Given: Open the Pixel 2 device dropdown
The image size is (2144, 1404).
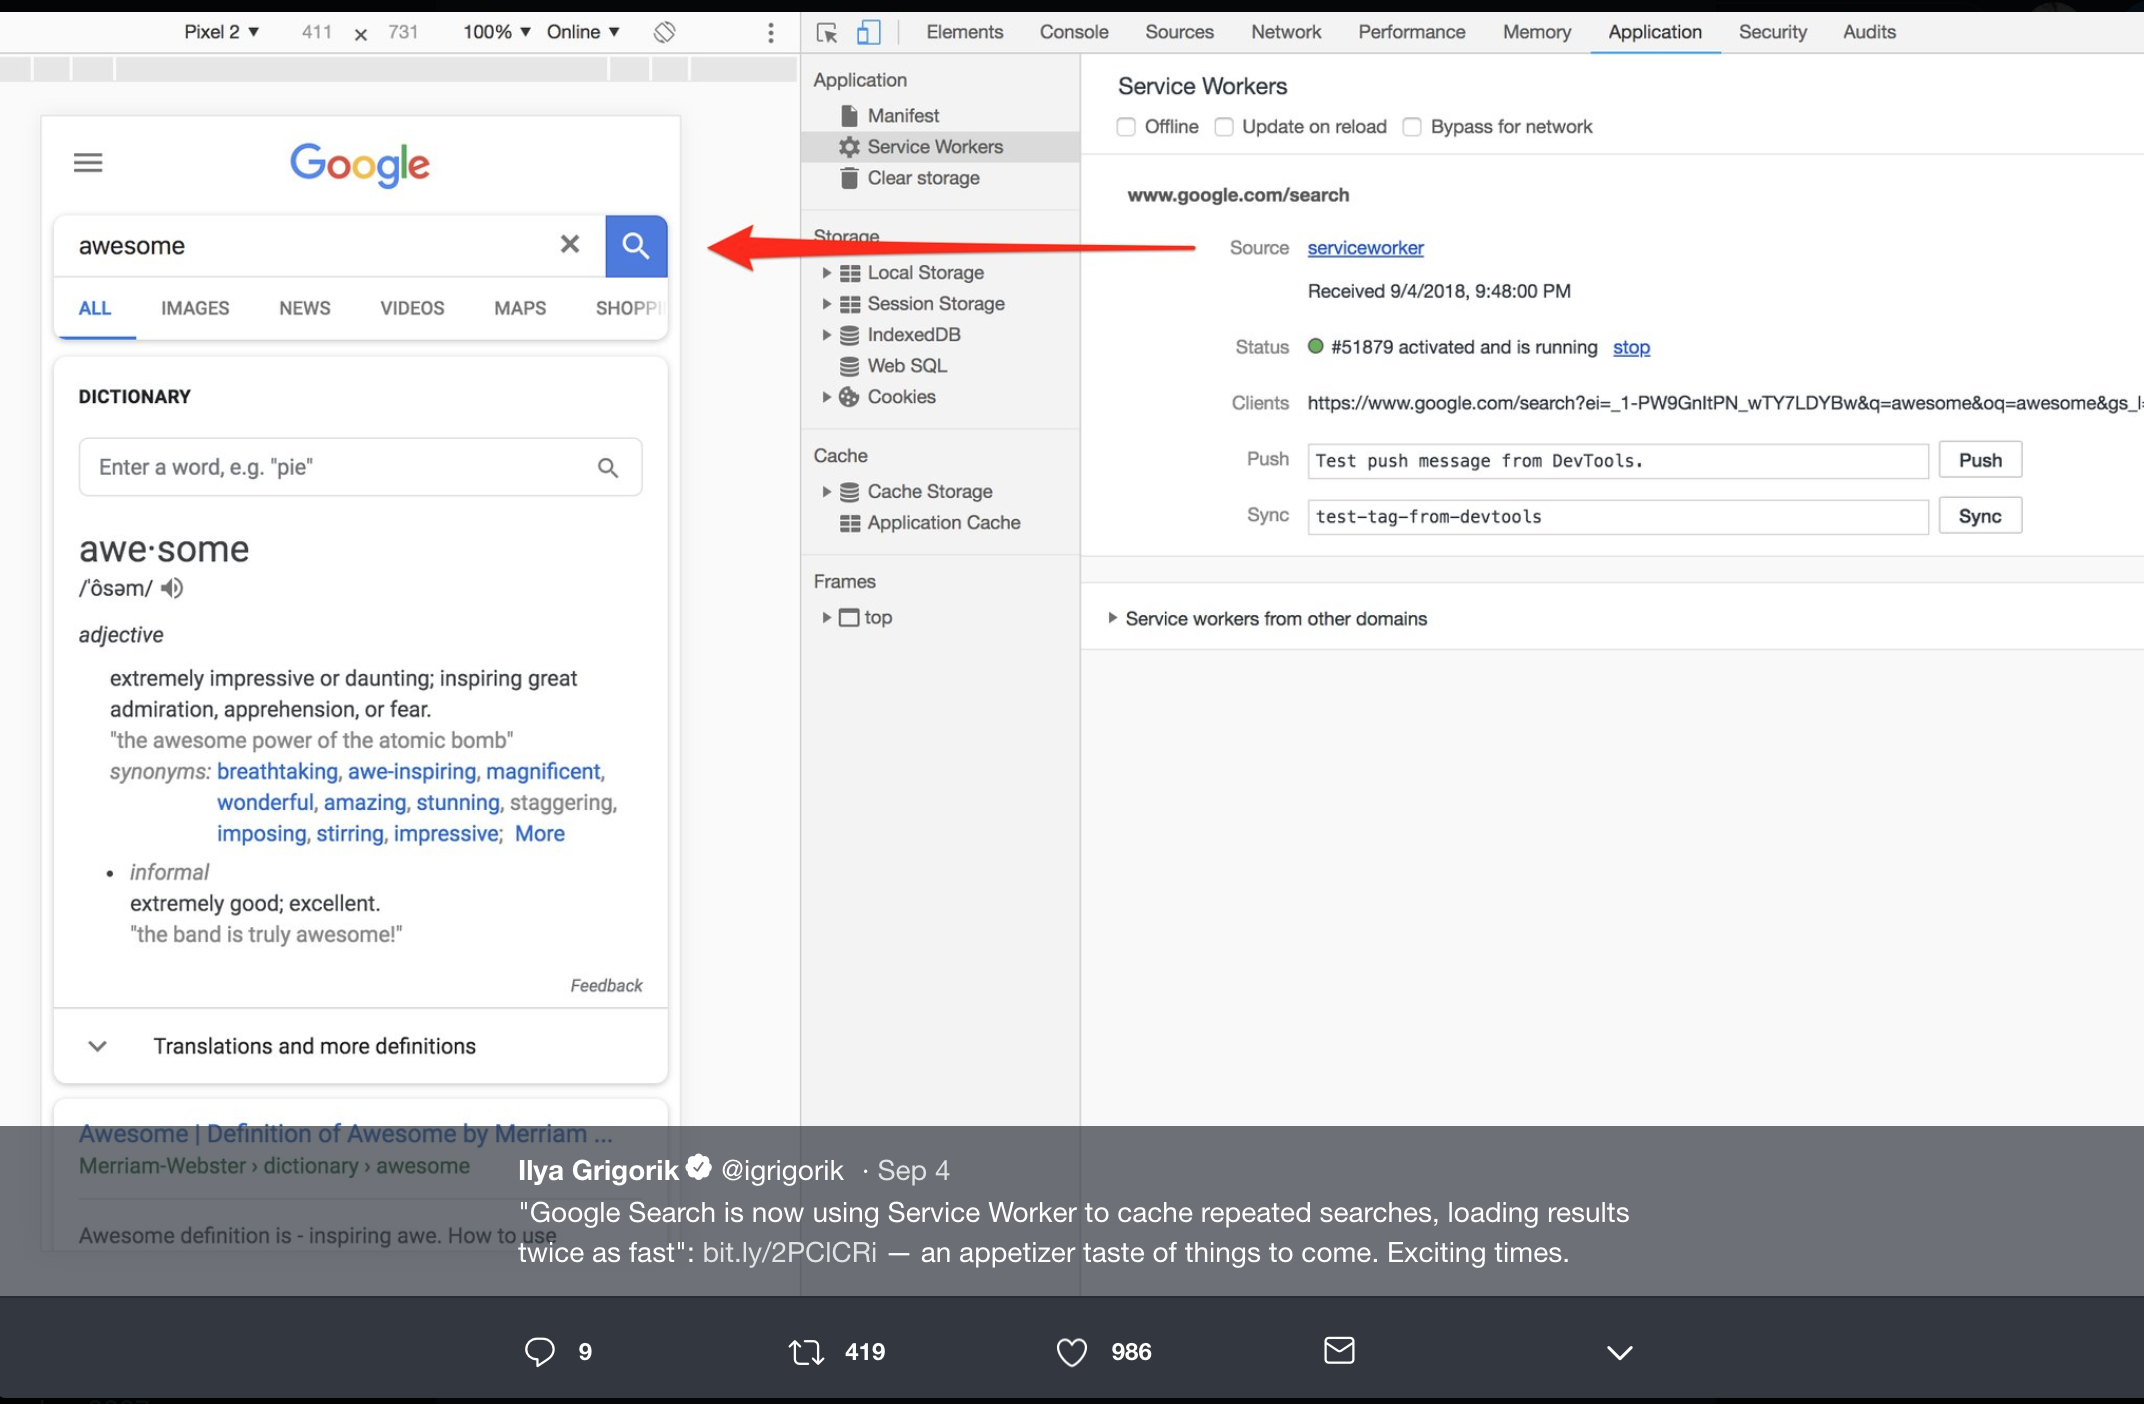Looking at the screenshot, I should [222, 32].
